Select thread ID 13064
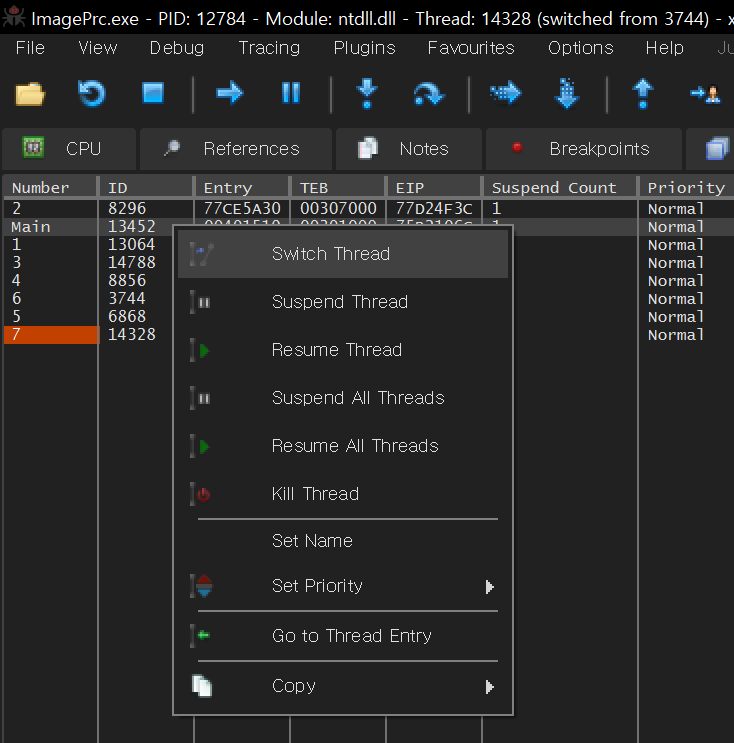This screenshot has height=743, width=734. click(131, 245)
